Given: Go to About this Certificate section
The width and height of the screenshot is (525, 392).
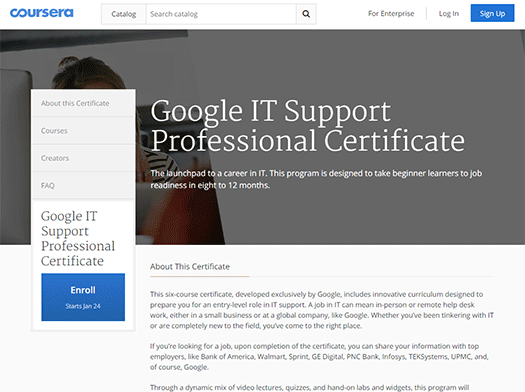Looking at the screenshot, I should [x=83, y=103].
